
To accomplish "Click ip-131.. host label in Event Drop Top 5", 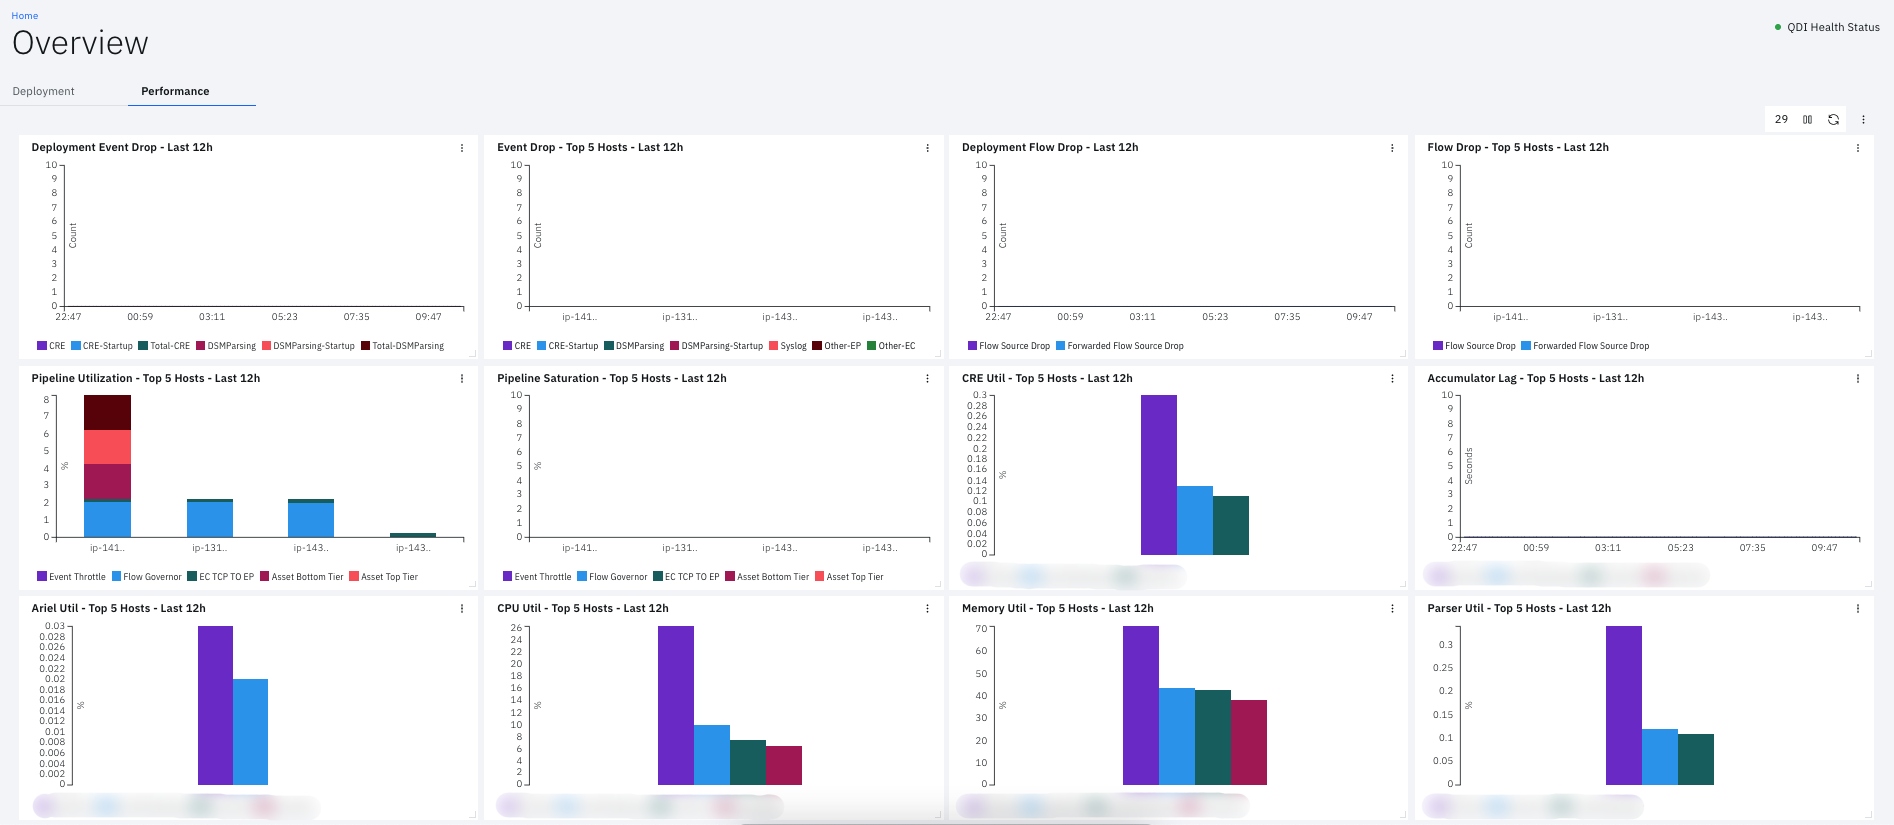I will pos(679,317).
